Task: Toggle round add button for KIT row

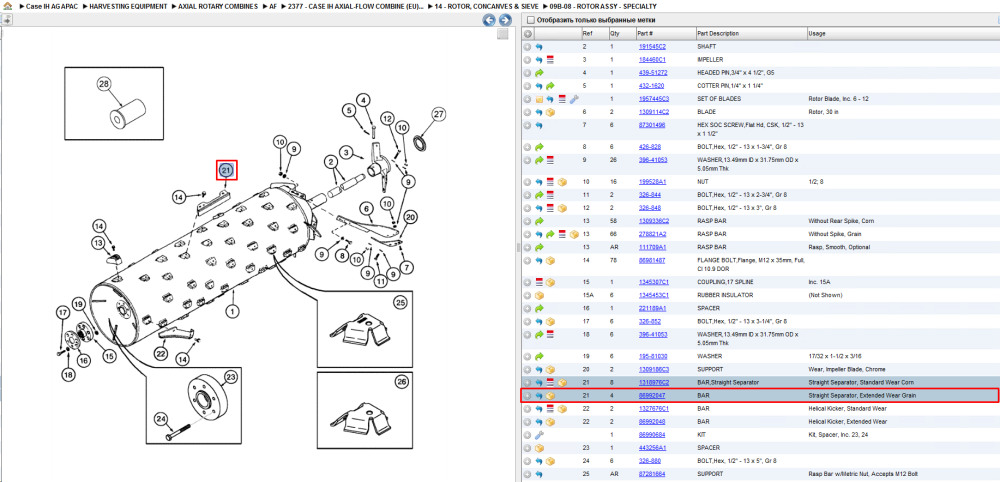Action: tap(527, 435)
